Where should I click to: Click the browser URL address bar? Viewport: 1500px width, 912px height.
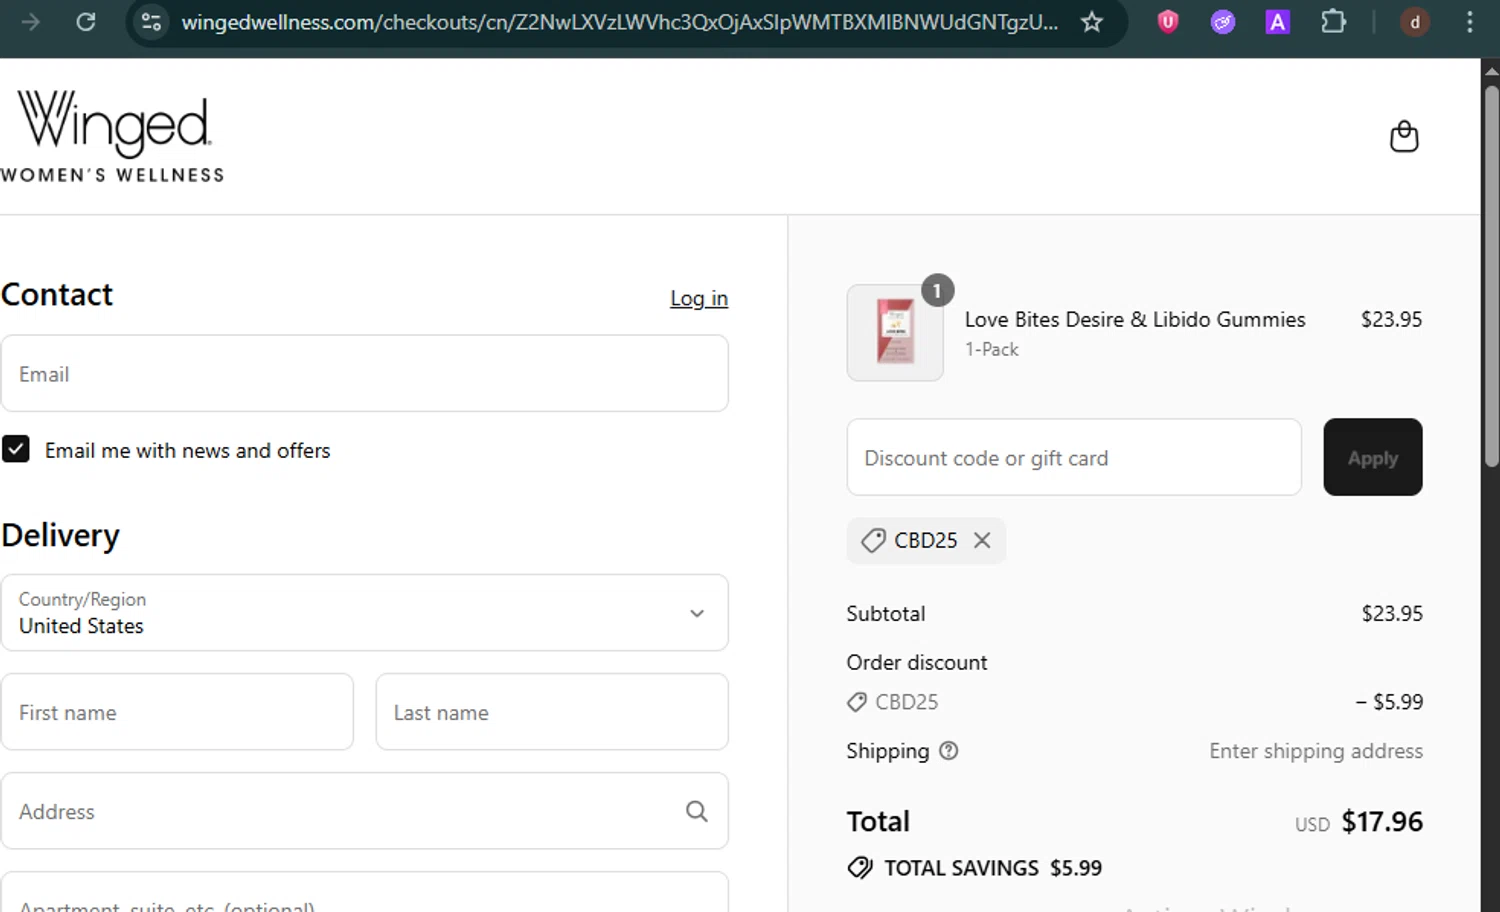pos(619,21)
